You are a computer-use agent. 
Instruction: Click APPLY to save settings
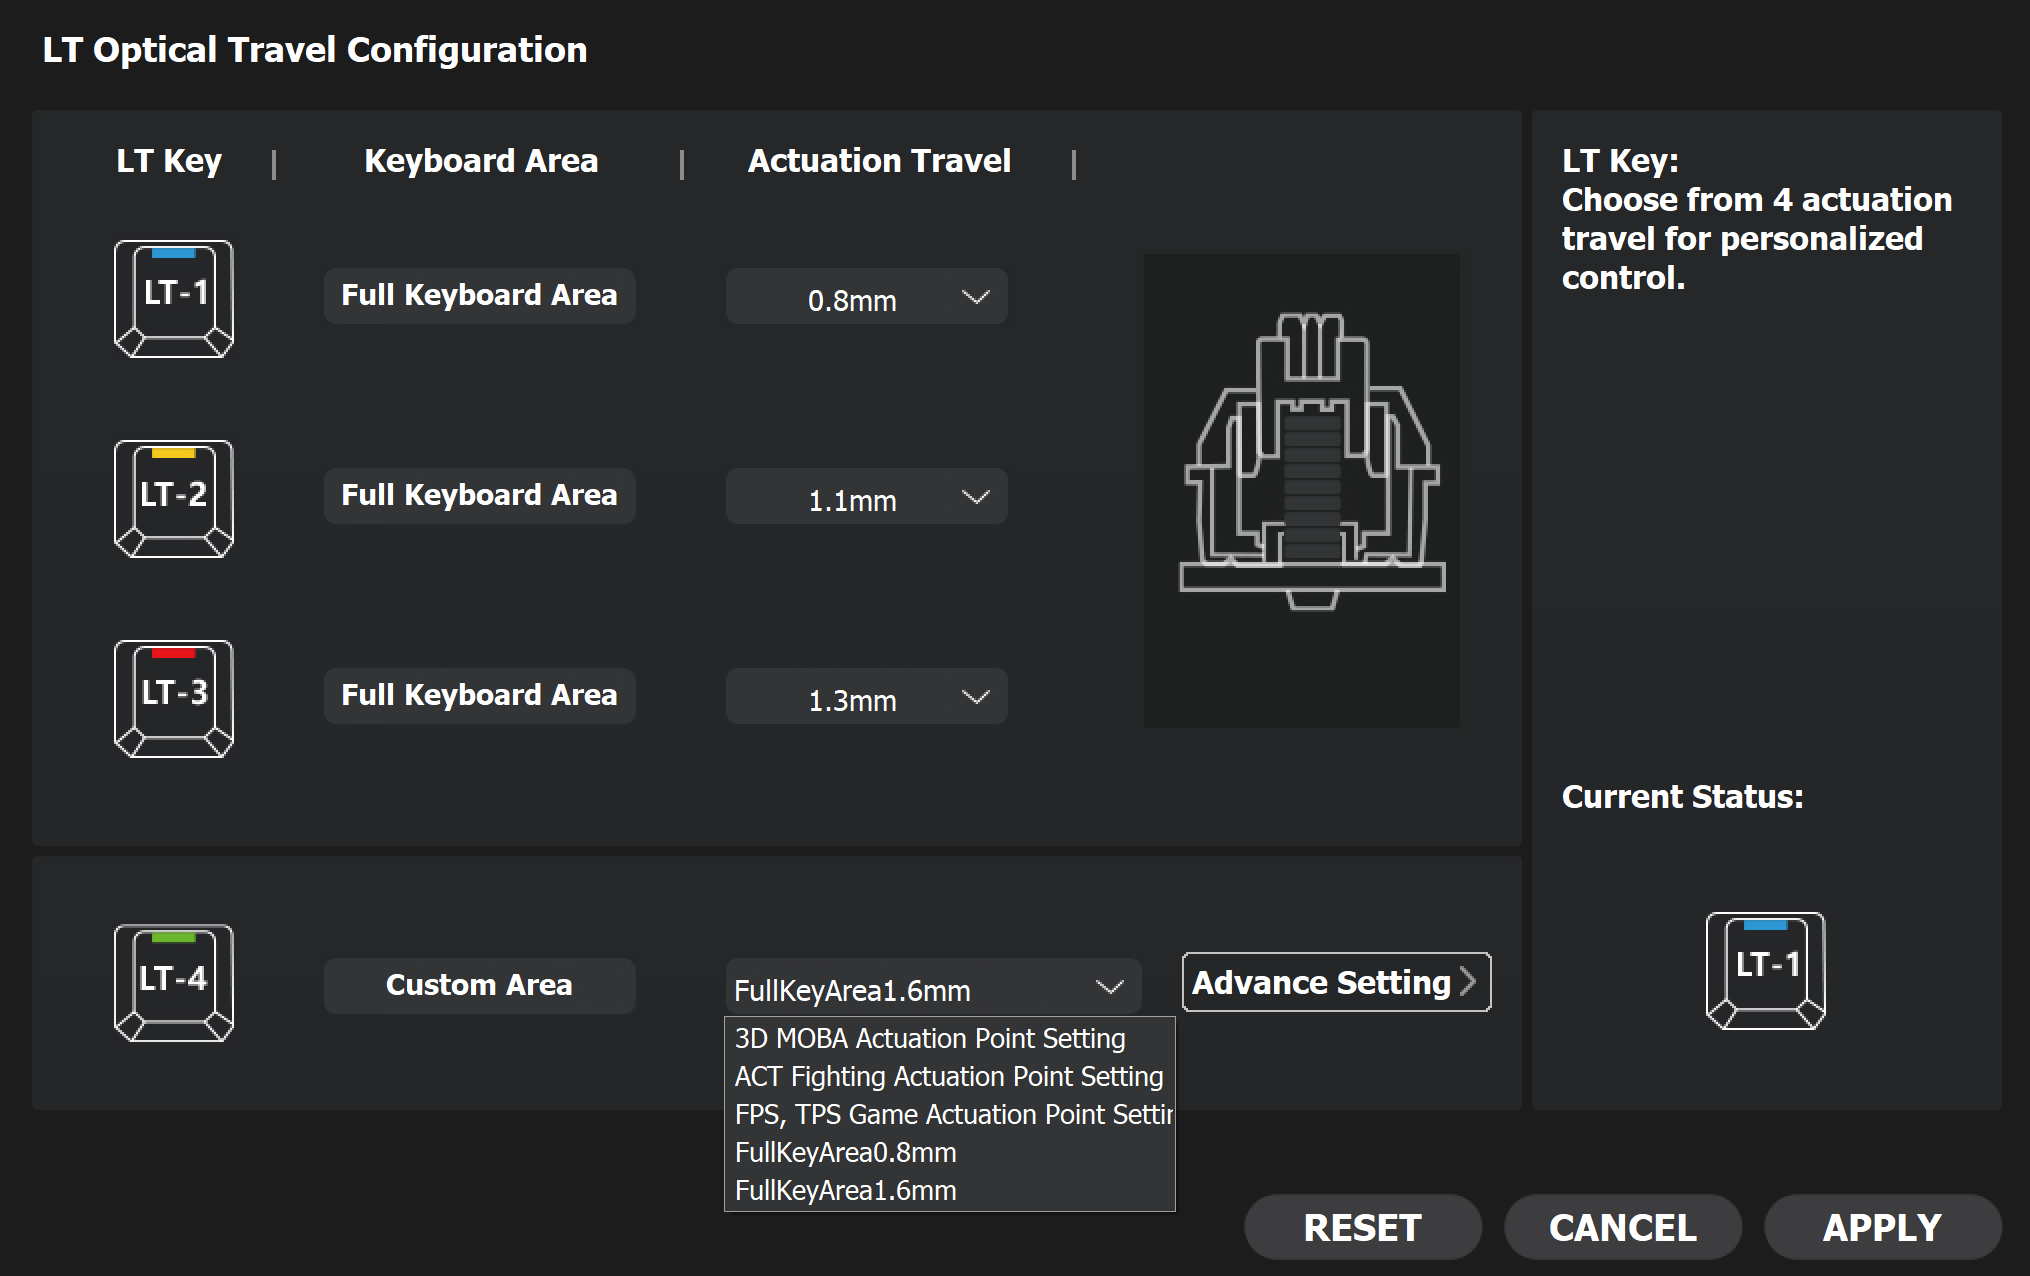click(x=1882, y=1228)
